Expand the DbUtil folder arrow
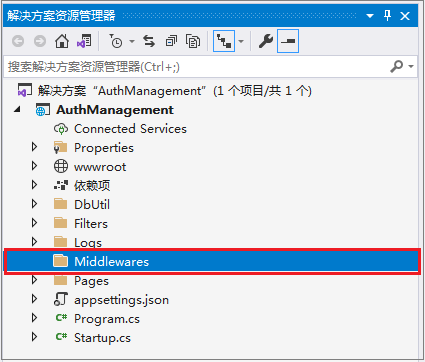Image resolution: width=425 pixels, height=362 pixels. point(34,204)
